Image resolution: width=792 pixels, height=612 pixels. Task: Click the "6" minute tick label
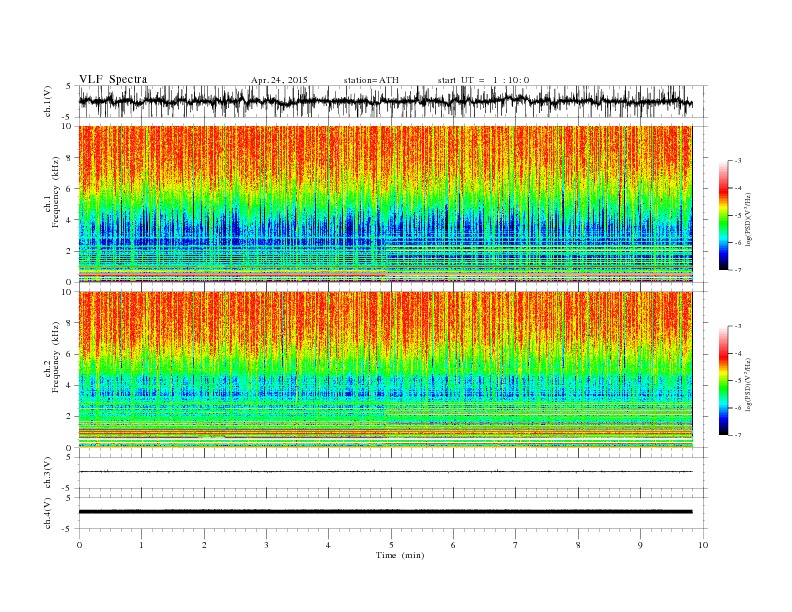453,545
